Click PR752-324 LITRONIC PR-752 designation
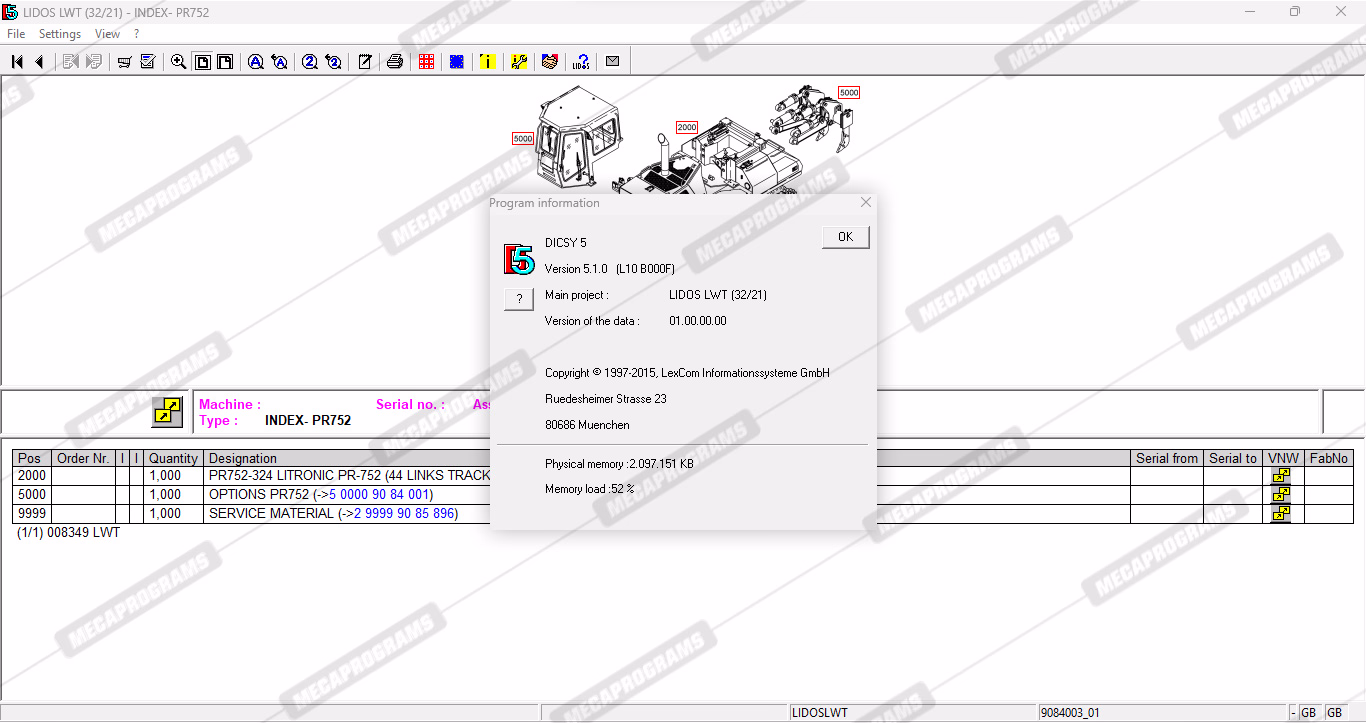 point(349,476)
